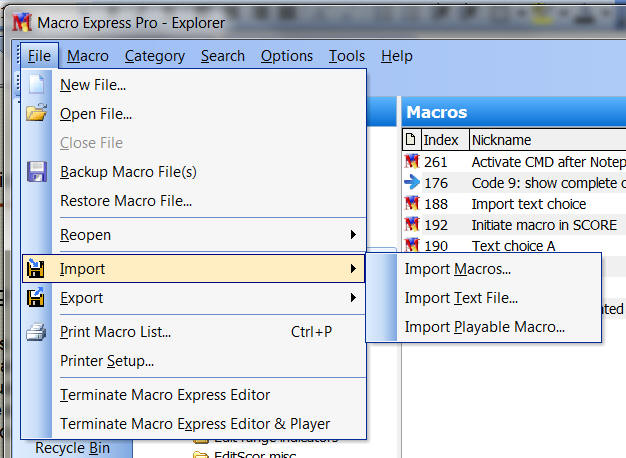Image resolution: width=626 pixels, height=458 pixels.
Task: Open the Options menu
Action: [287, 56]
